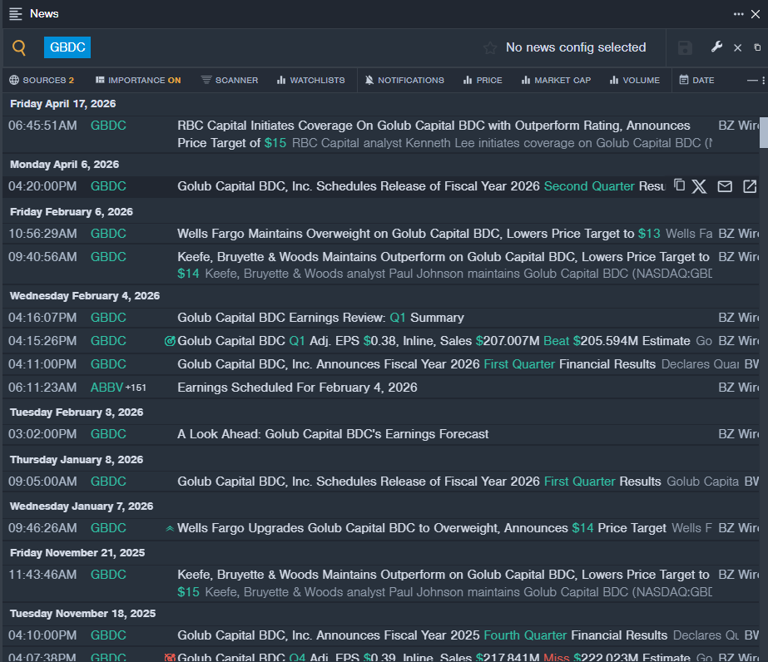The image size is (768, 662).
Task: Click the ABBV ticker link
Action: [106, 387]
